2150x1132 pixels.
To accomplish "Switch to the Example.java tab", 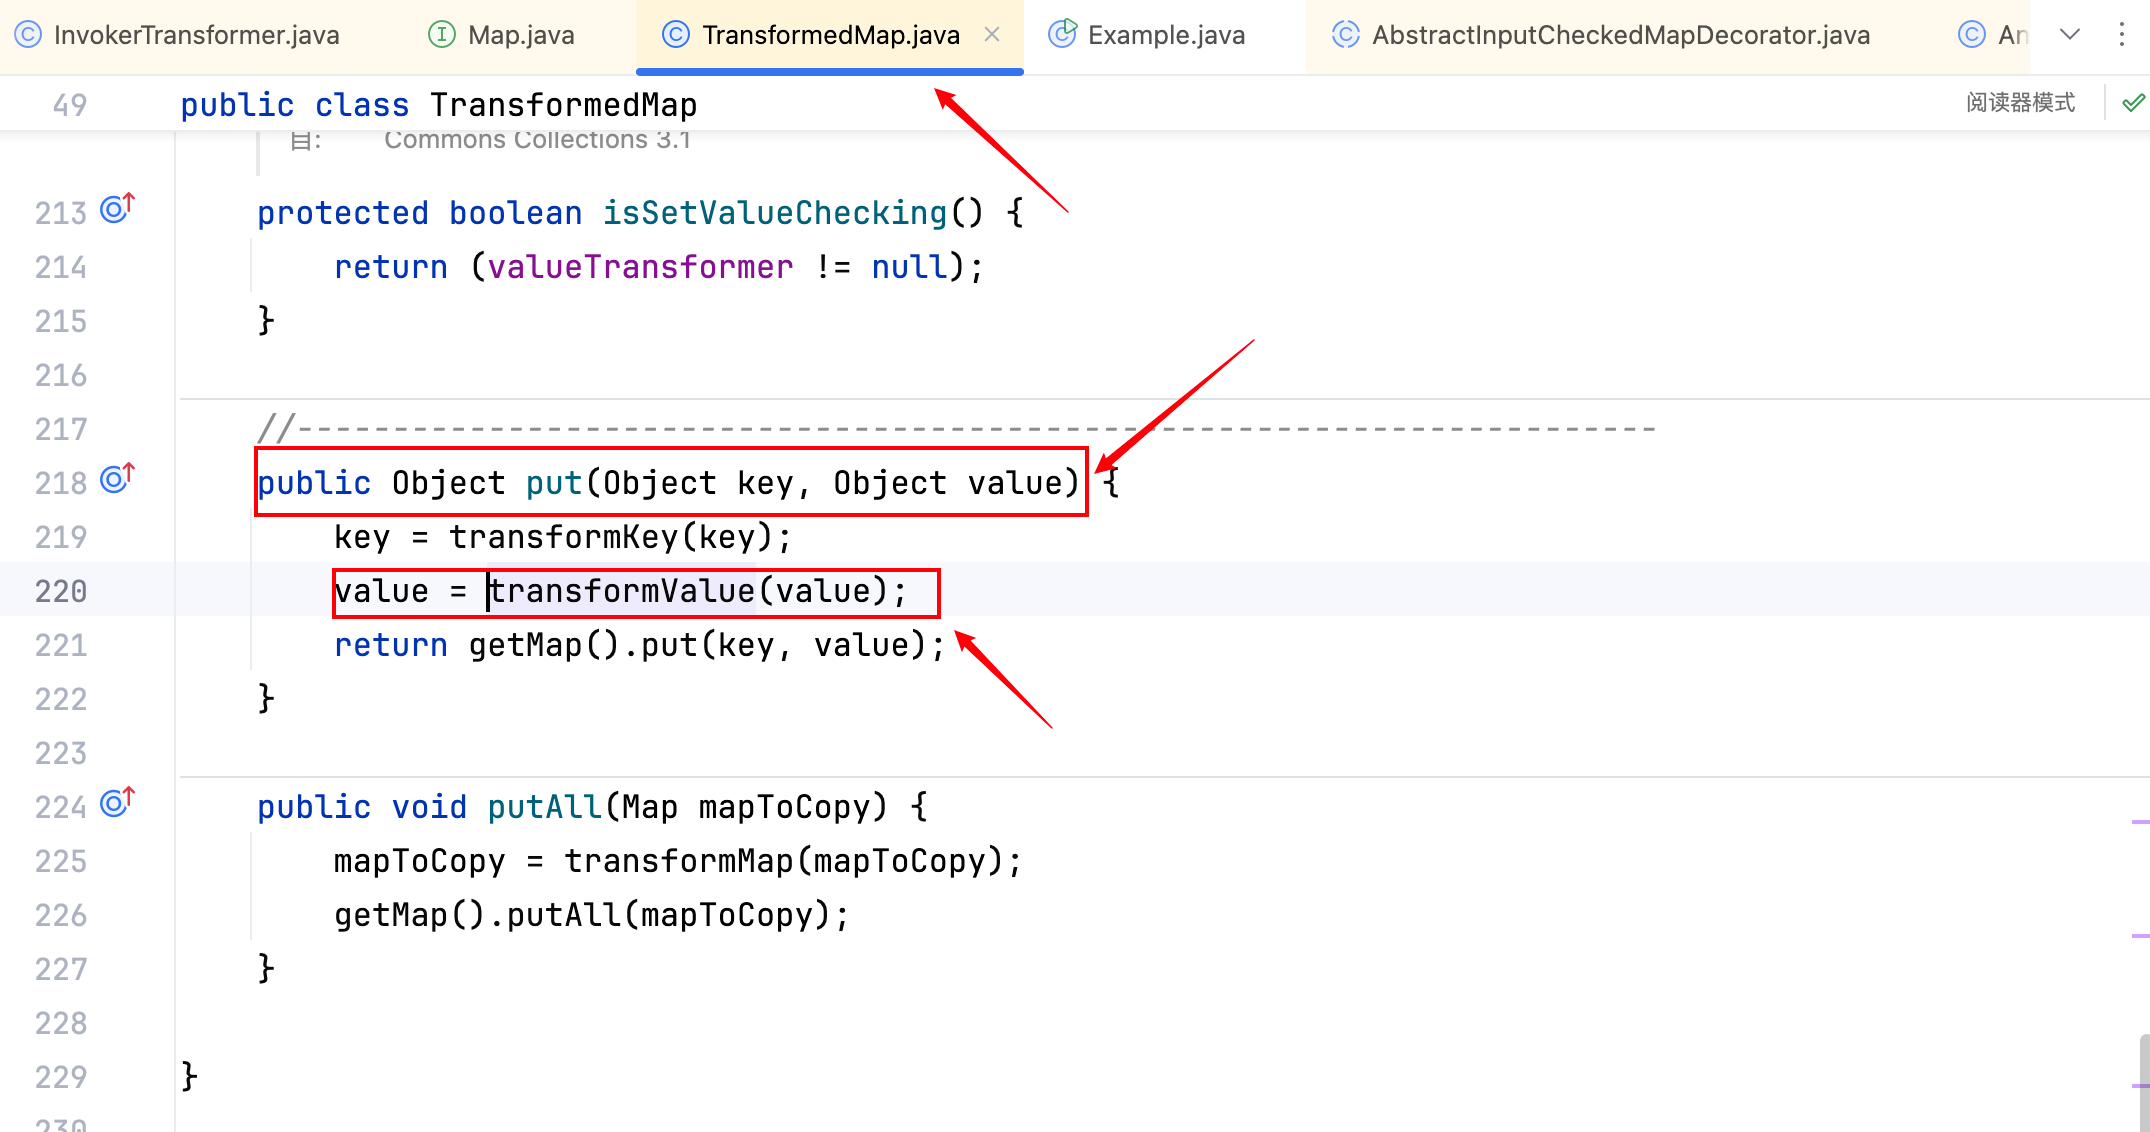I will click(x=1165, y=35).
